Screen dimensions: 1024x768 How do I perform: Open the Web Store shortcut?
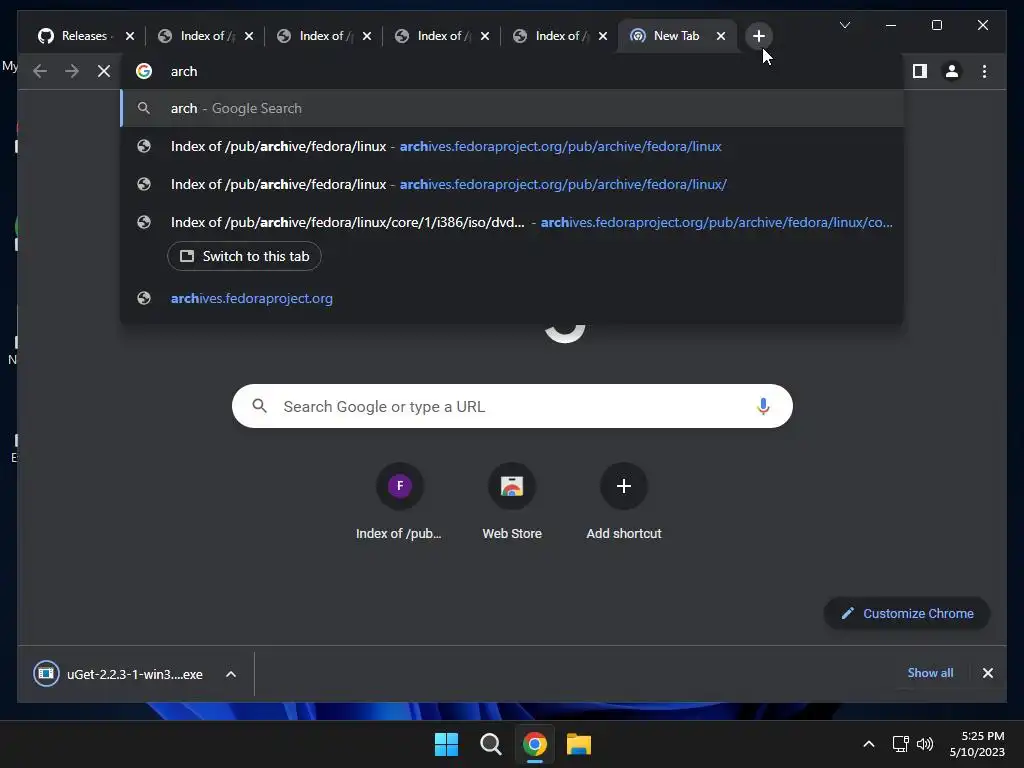click(x=512, y=502)
